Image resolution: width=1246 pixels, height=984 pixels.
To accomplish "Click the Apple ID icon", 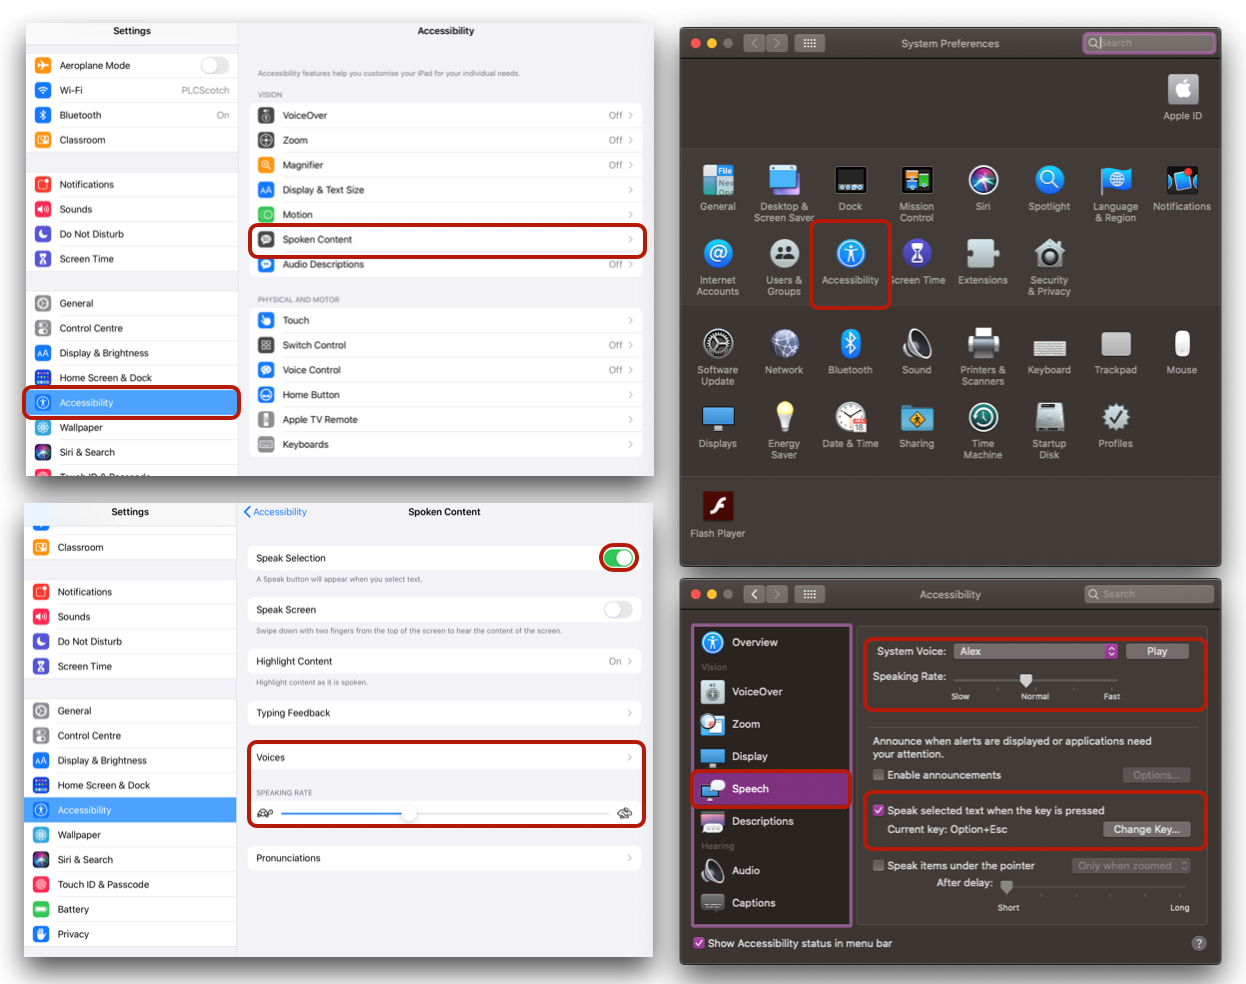I will click(x=1182, y=91).
